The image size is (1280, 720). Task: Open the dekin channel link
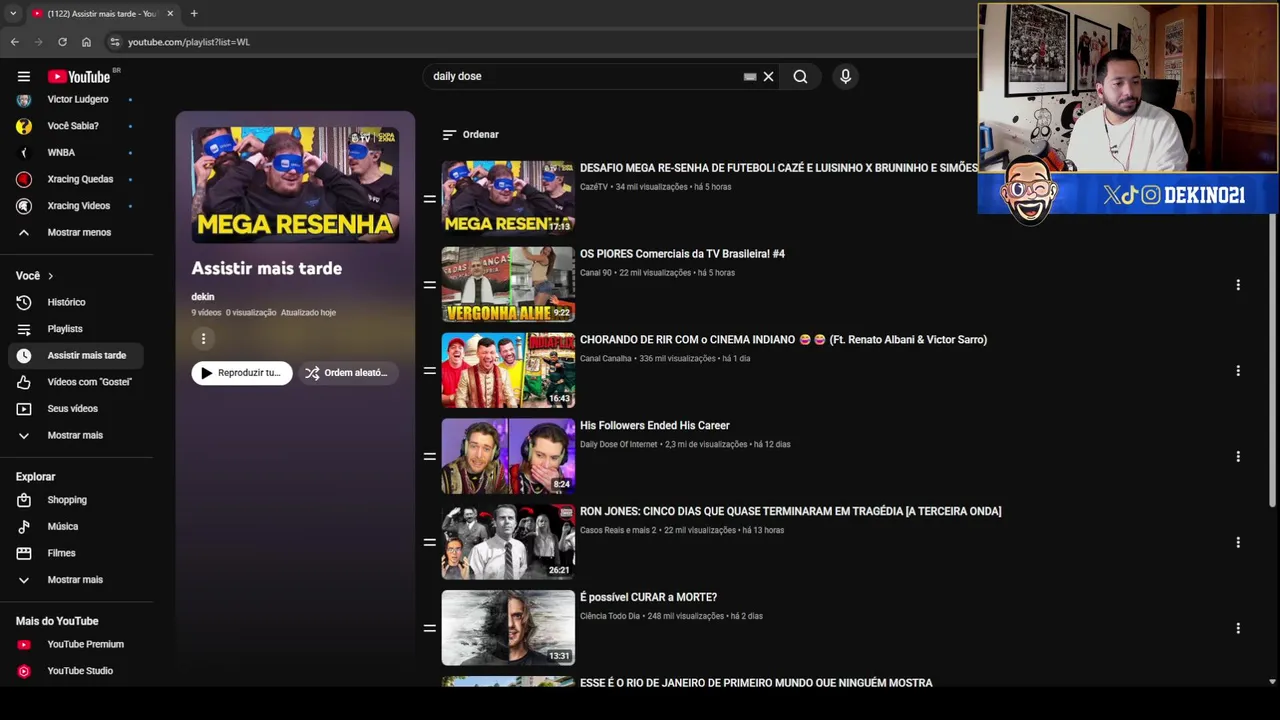point(203,297)
